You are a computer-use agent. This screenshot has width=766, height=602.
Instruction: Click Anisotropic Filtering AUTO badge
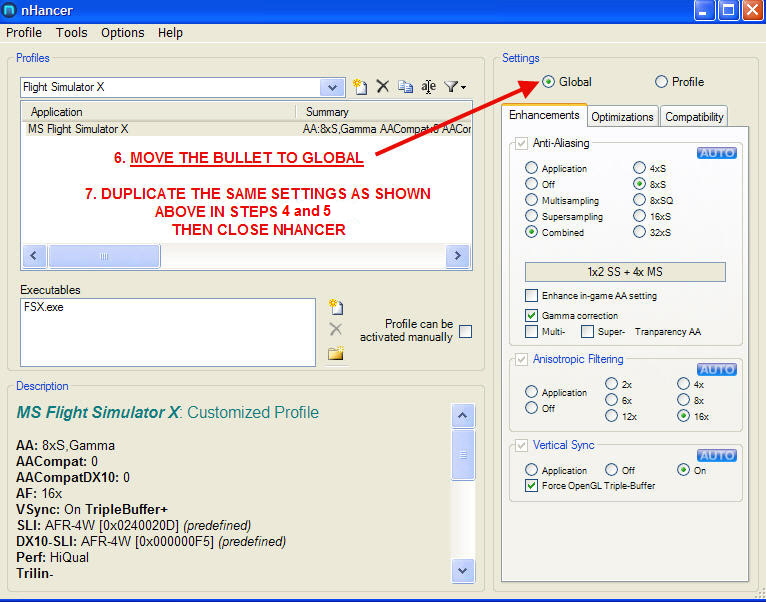click(716, 369)
